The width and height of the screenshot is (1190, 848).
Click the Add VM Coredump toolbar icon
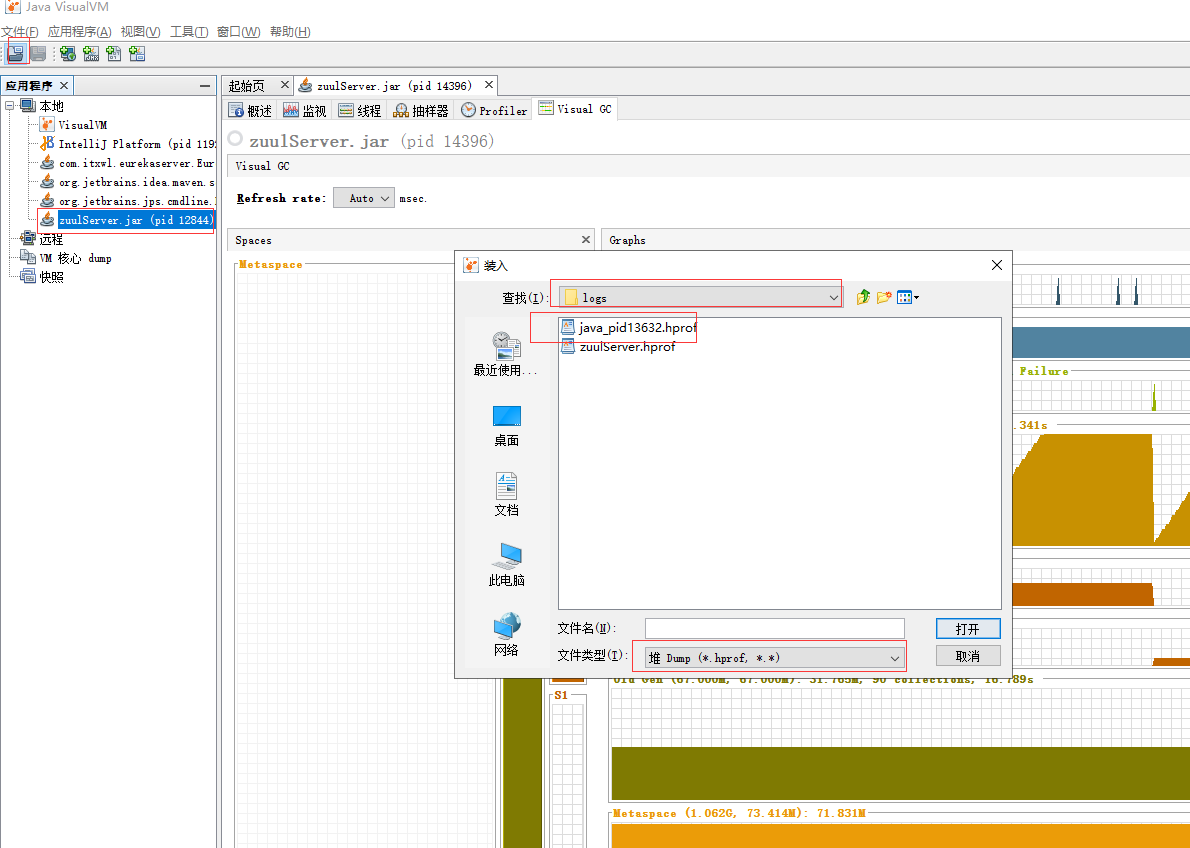(x=113, y=53)
